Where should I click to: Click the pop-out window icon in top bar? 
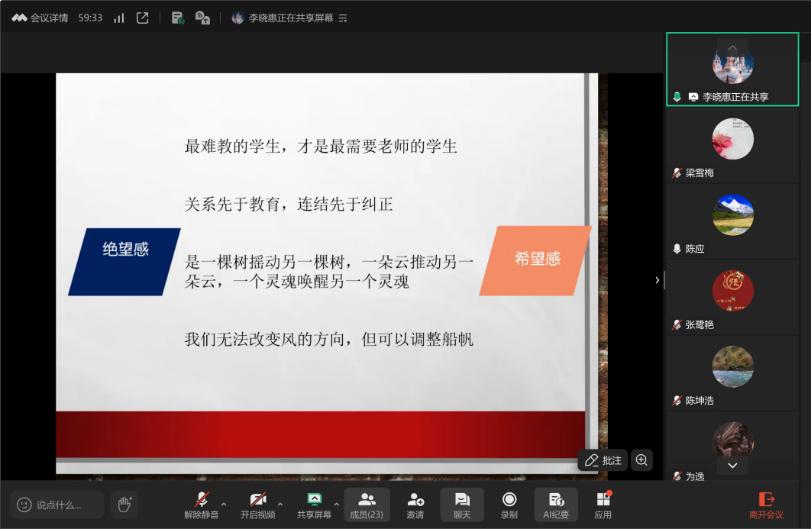point(143,18)
